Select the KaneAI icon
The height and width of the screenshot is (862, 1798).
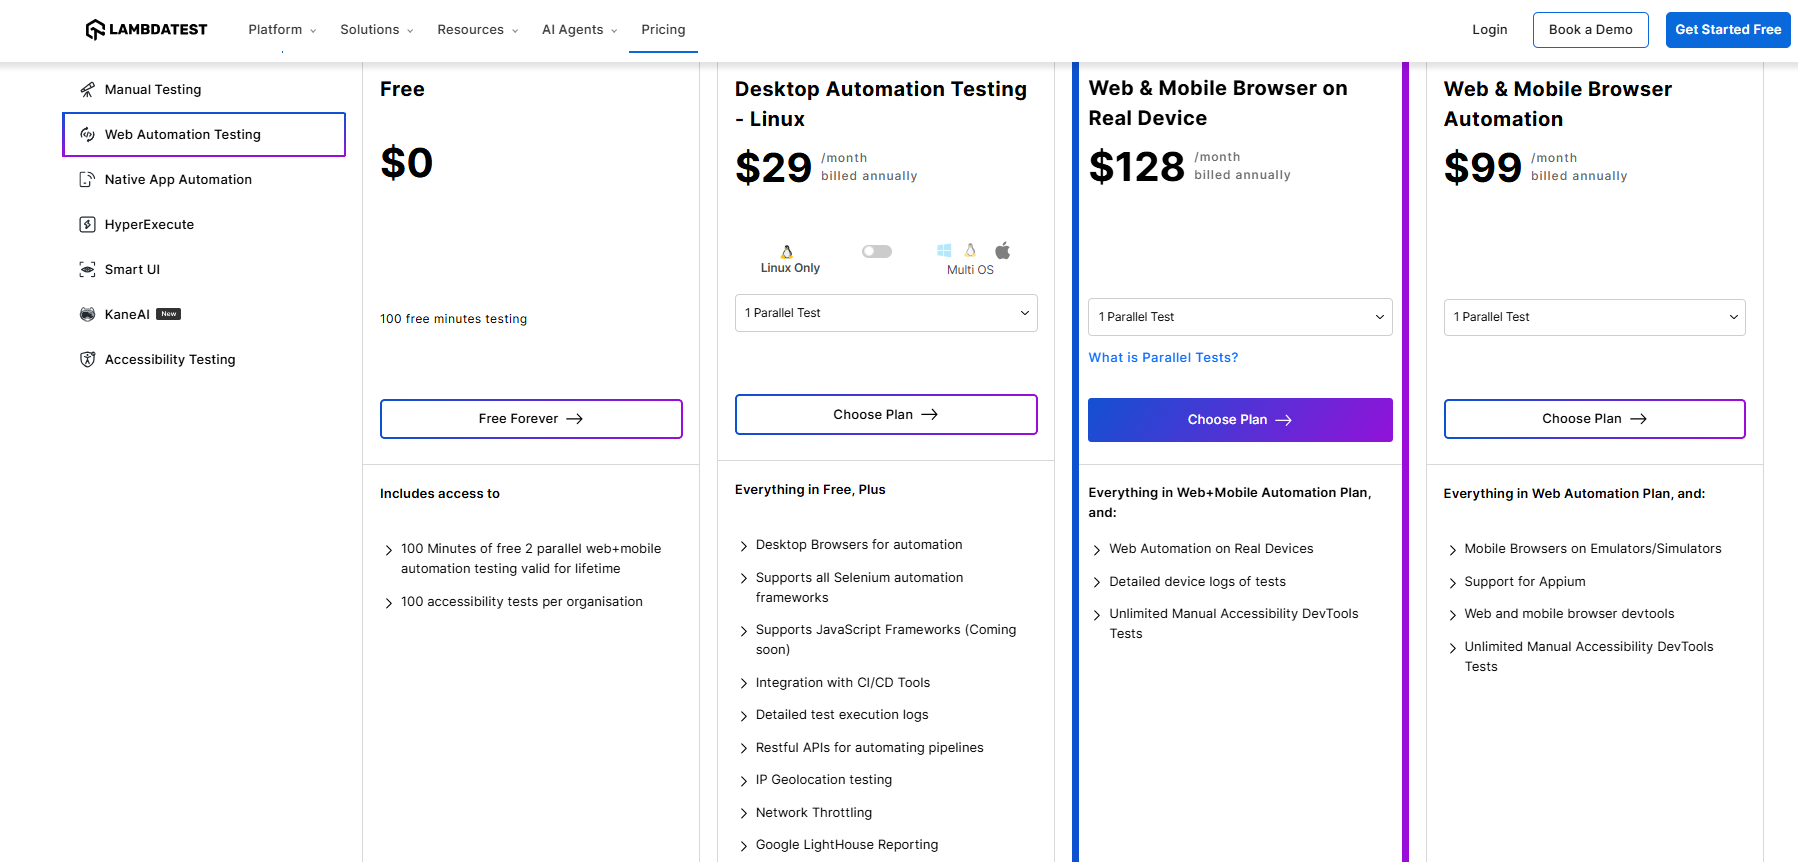(x=88, y=314)
